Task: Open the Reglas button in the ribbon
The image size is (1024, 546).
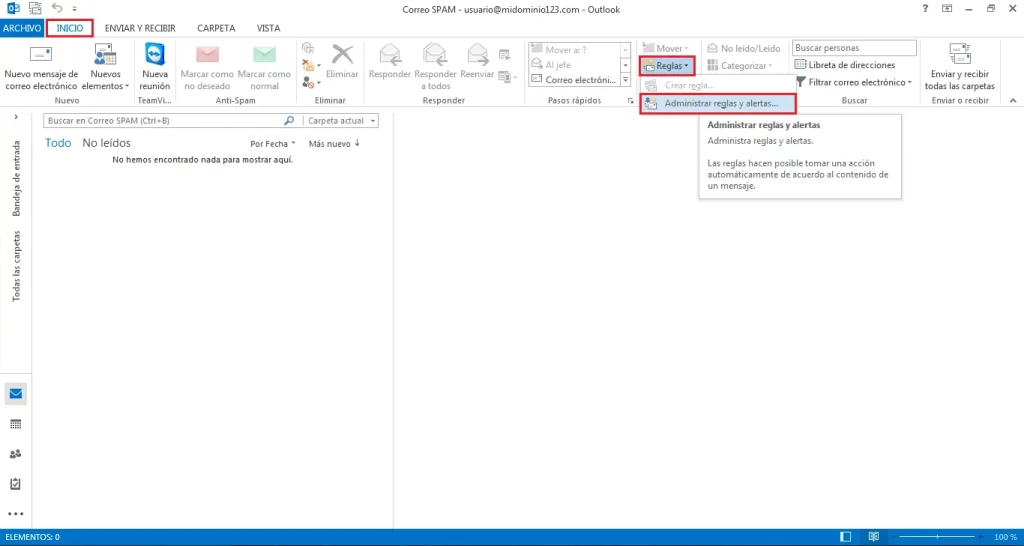Action: (667, 66)
